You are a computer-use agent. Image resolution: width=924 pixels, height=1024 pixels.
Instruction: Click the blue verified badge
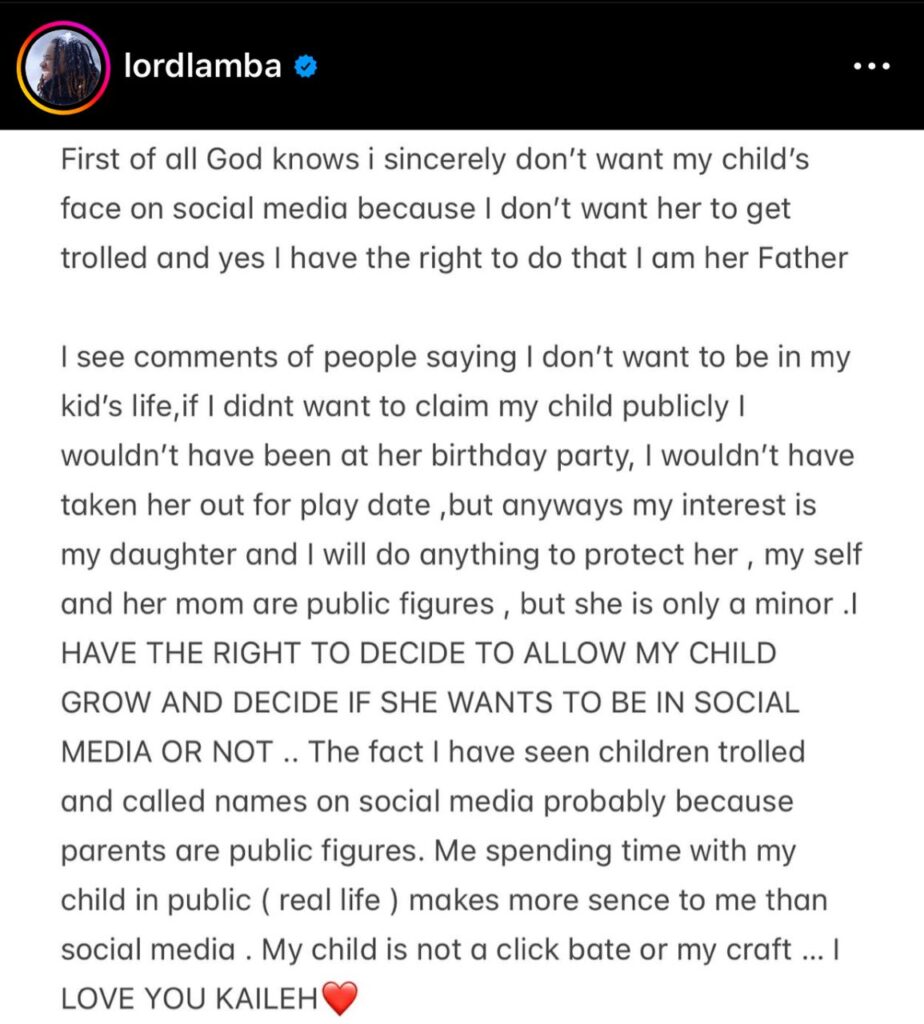306,66
